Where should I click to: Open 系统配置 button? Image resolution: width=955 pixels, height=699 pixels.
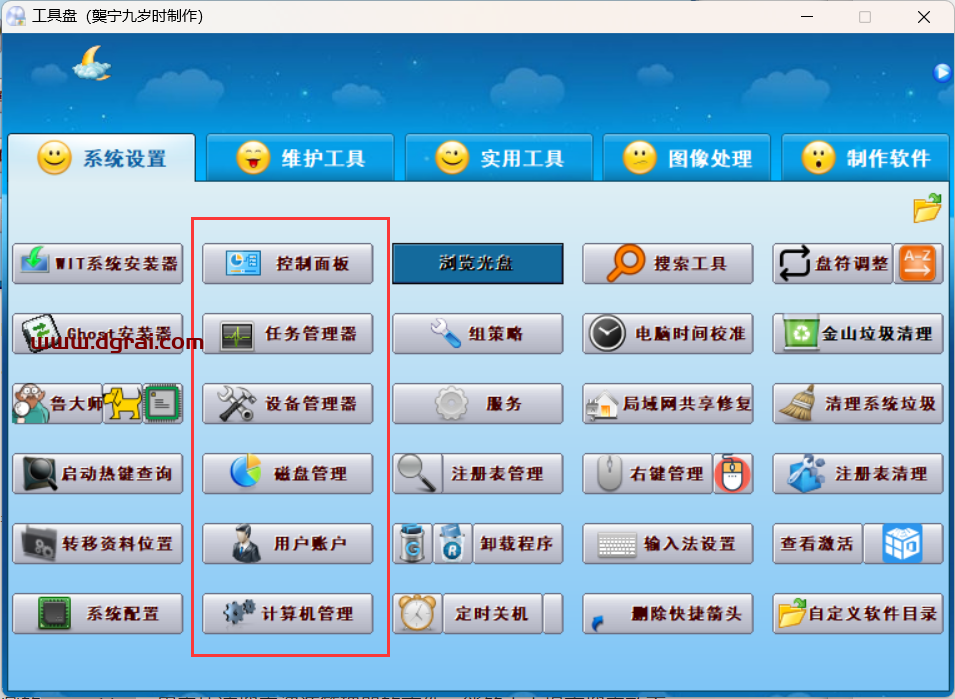pos(97,614)
